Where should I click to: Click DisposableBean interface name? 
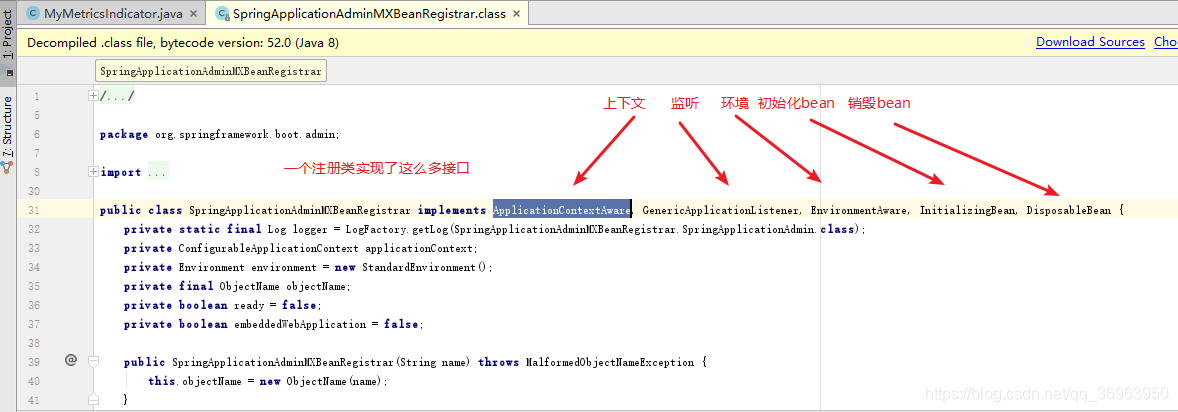pos(1068,211)
